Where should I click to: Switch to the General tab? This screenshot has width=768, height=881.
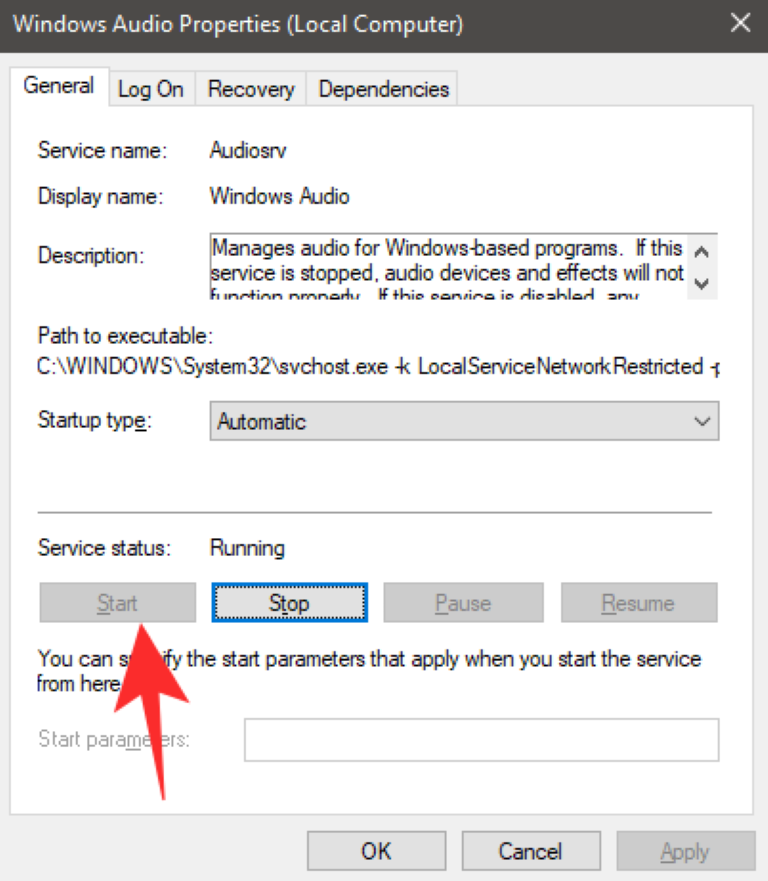click(x=59, y=86)
